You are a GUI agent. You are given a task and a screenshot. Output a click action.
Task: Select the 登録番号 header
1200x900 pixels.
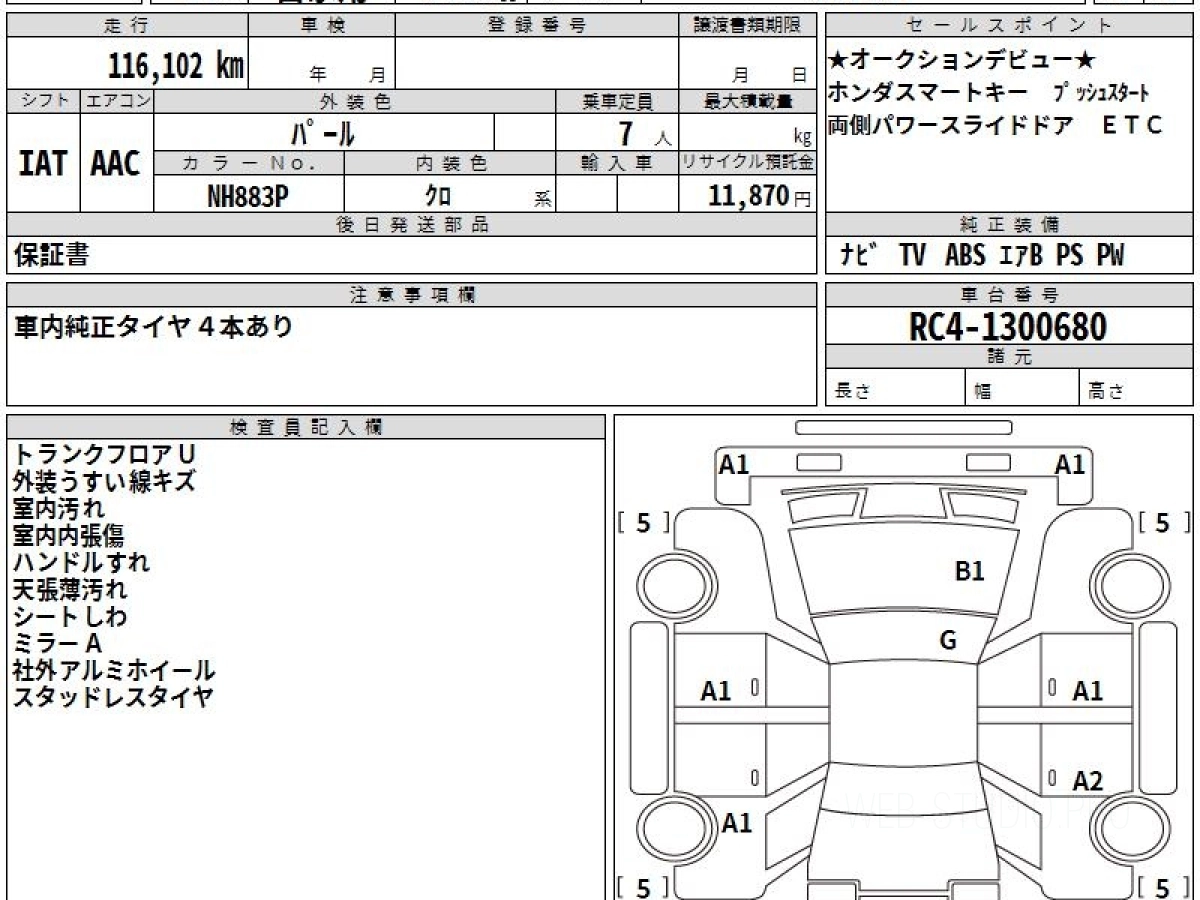click(x=537, y=26)
